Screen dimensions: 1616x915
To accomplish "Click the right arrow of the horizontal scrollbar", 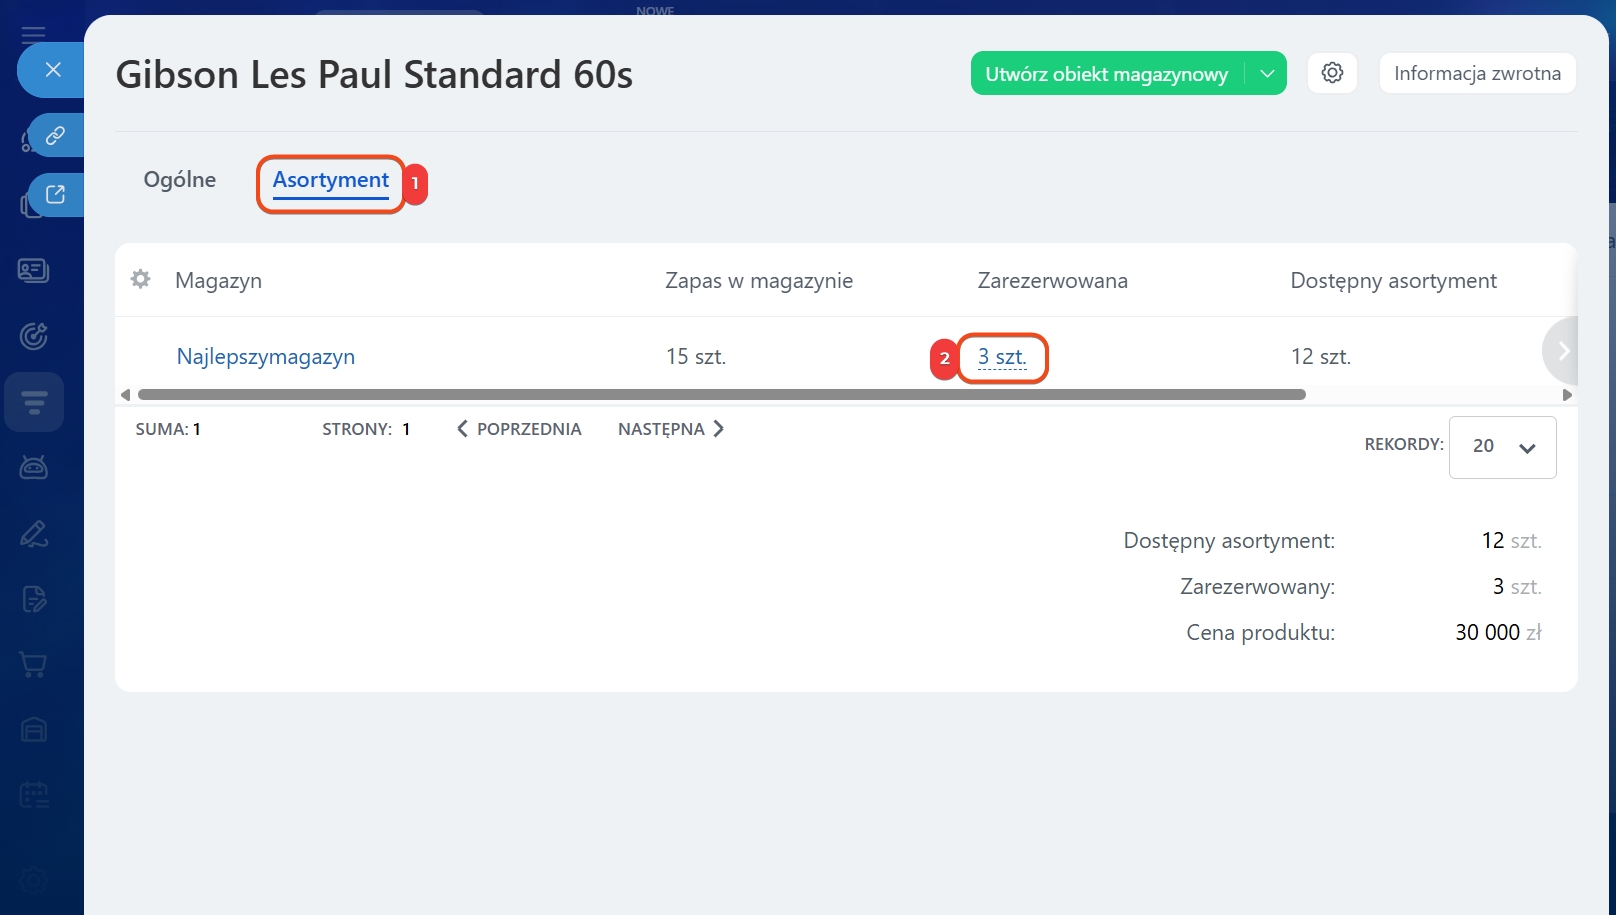I will [1567, 395].
